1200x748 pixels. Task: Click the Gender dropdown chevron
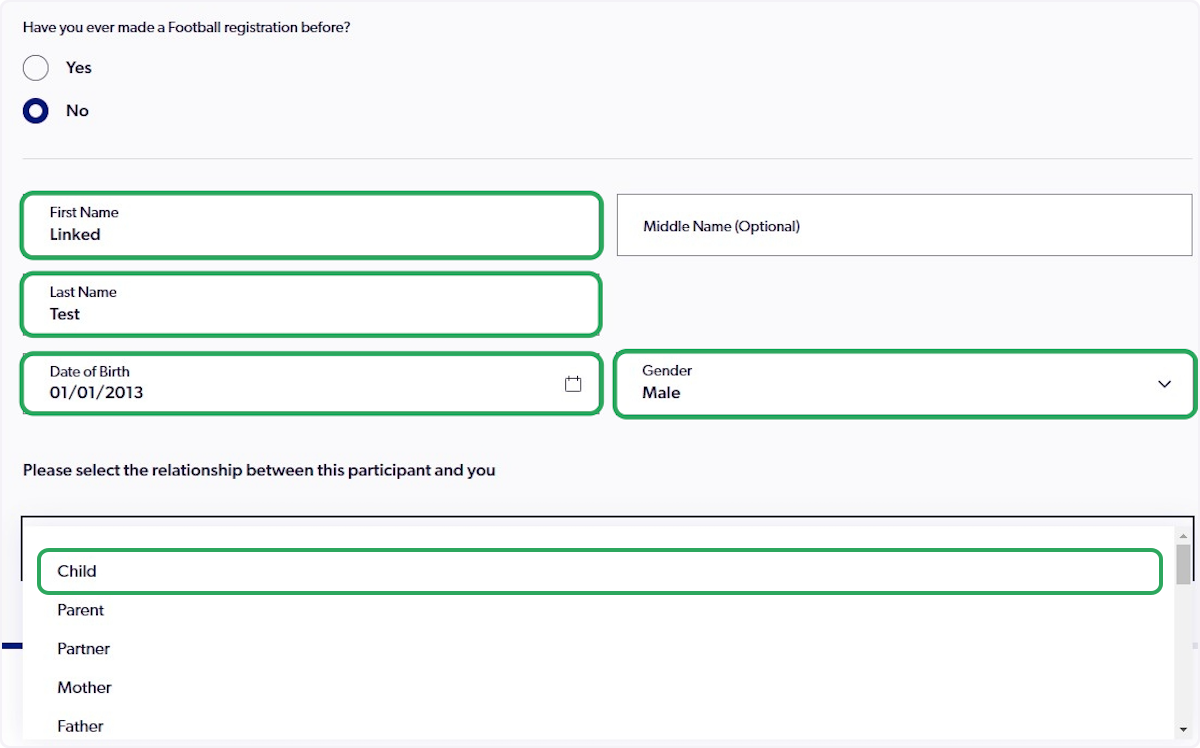(1164, 383)
